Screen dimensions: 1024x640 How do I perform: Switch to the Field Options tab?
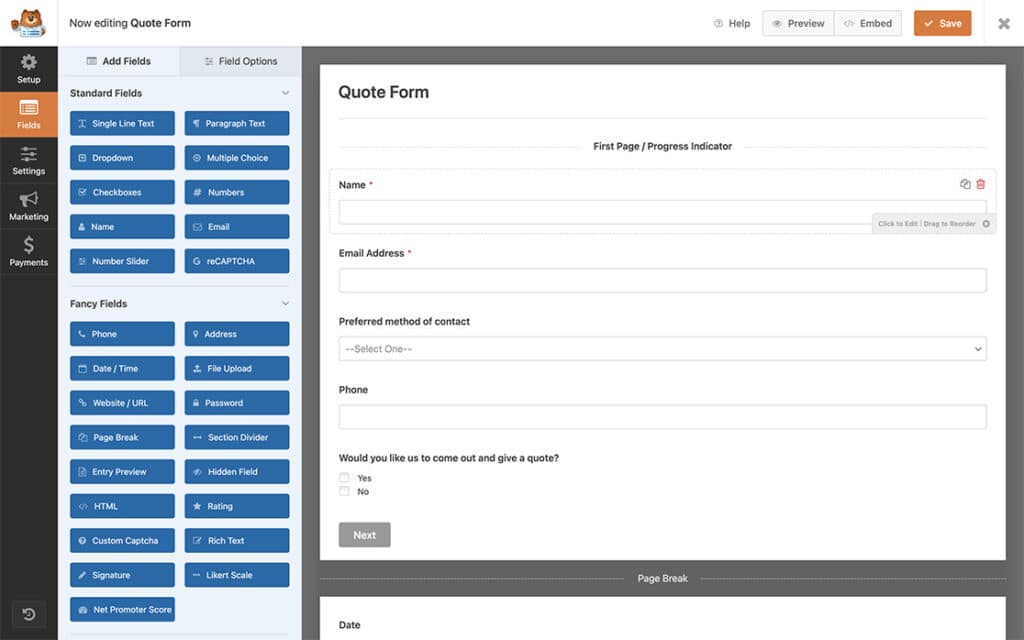click(x=240, y=61)
